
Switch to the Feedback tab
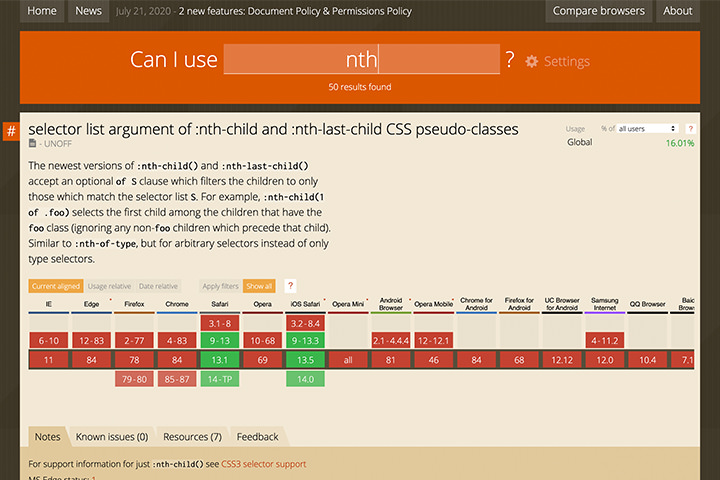point(258,437)
